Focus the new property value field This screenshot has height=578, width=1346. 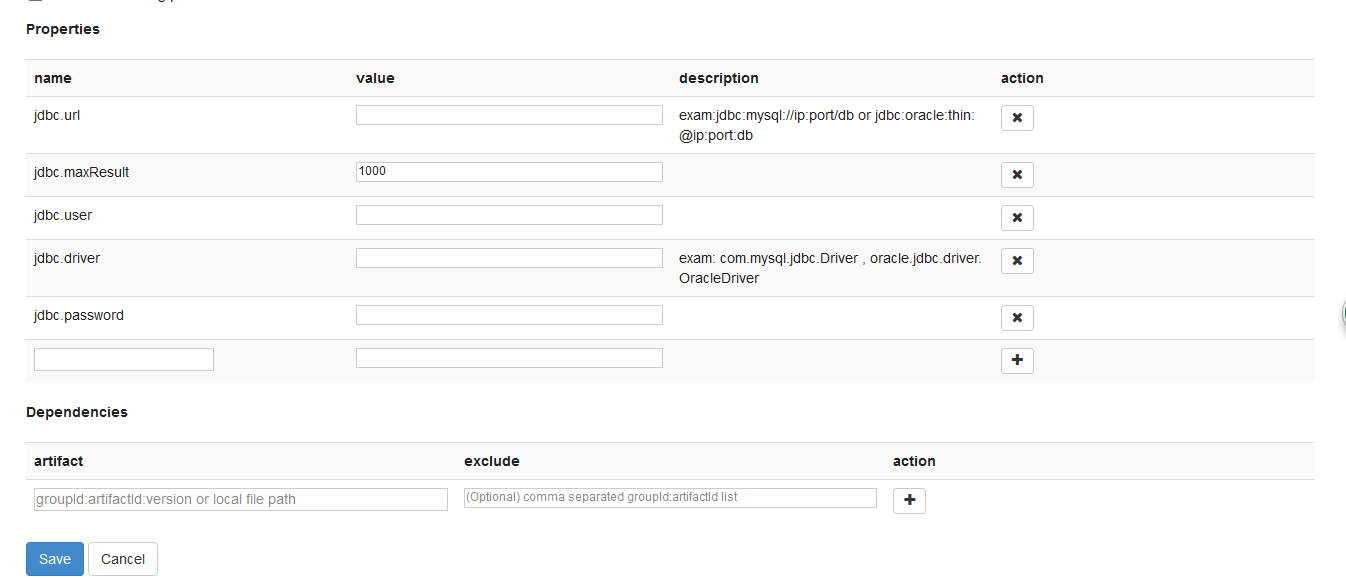(x=509, y=358)
